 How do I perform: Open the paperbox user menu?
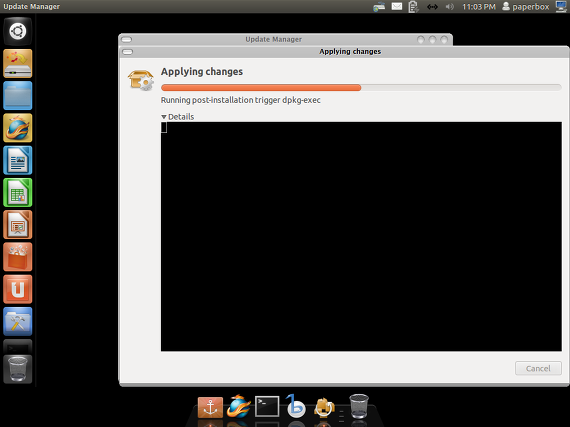pyautogui.click(x=526, y=7)
